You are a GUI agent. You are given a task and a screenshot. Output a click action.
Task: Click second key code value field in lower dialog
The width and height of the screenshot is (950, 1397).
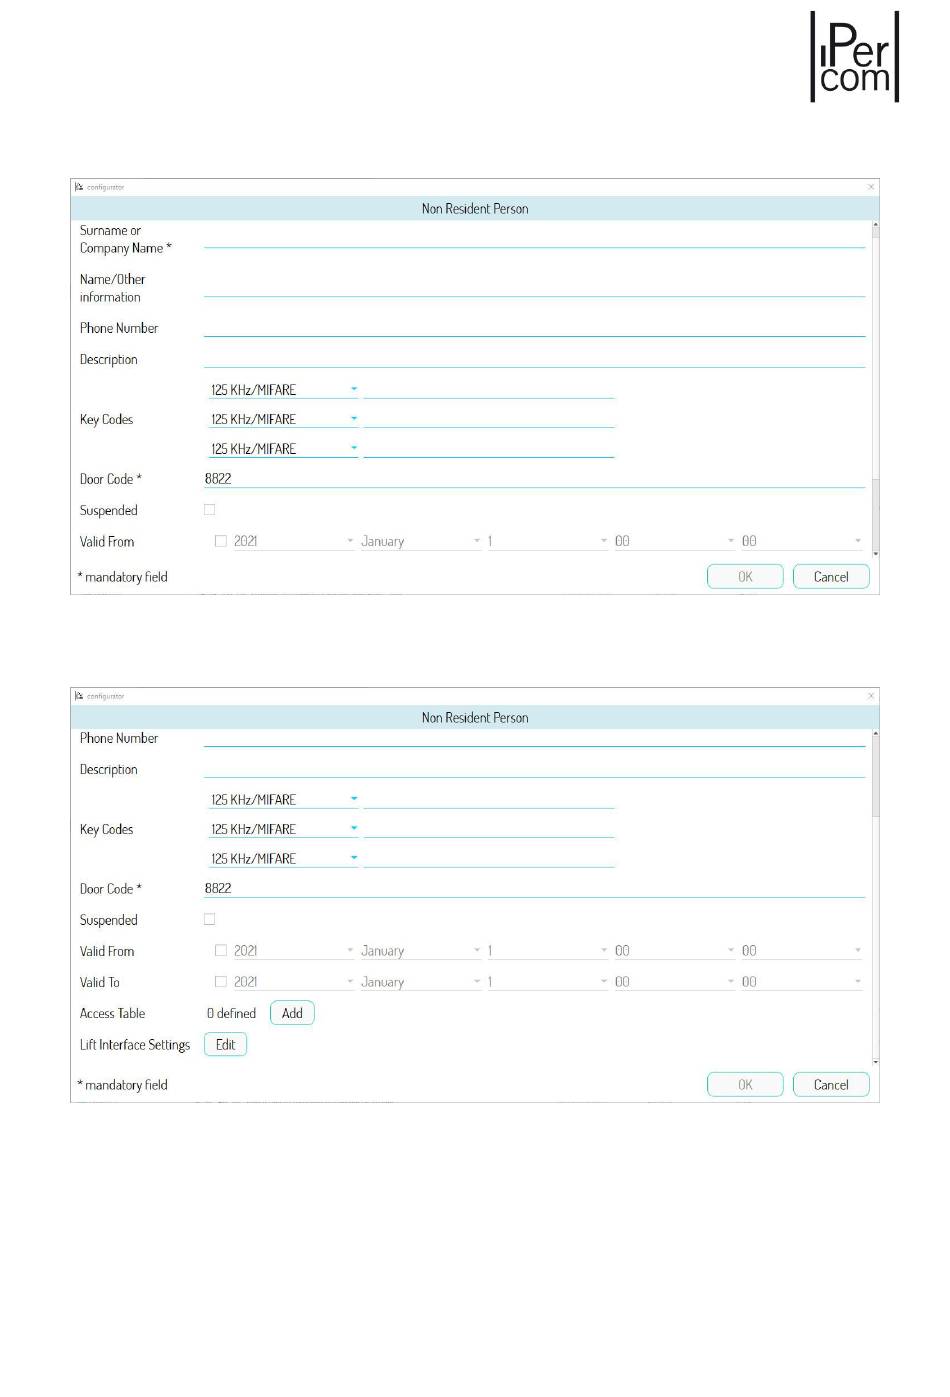pyautogui.click(x=489, y=828)
